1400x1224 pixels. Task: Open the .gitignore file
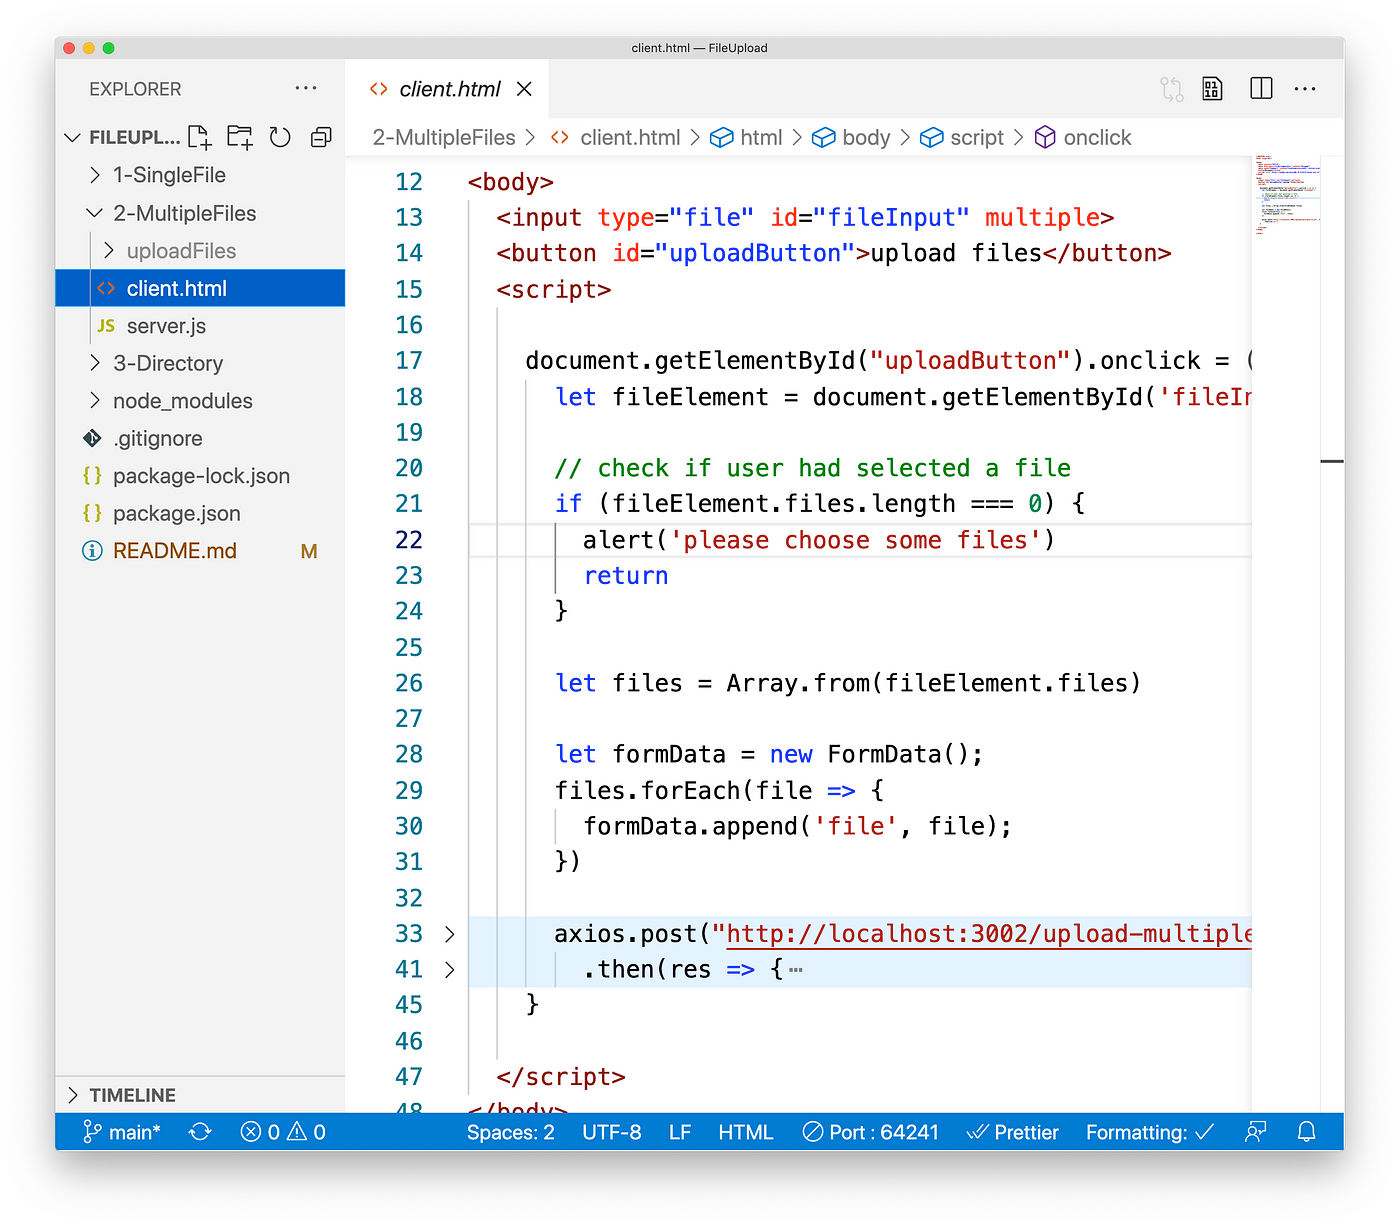(200, 438)
